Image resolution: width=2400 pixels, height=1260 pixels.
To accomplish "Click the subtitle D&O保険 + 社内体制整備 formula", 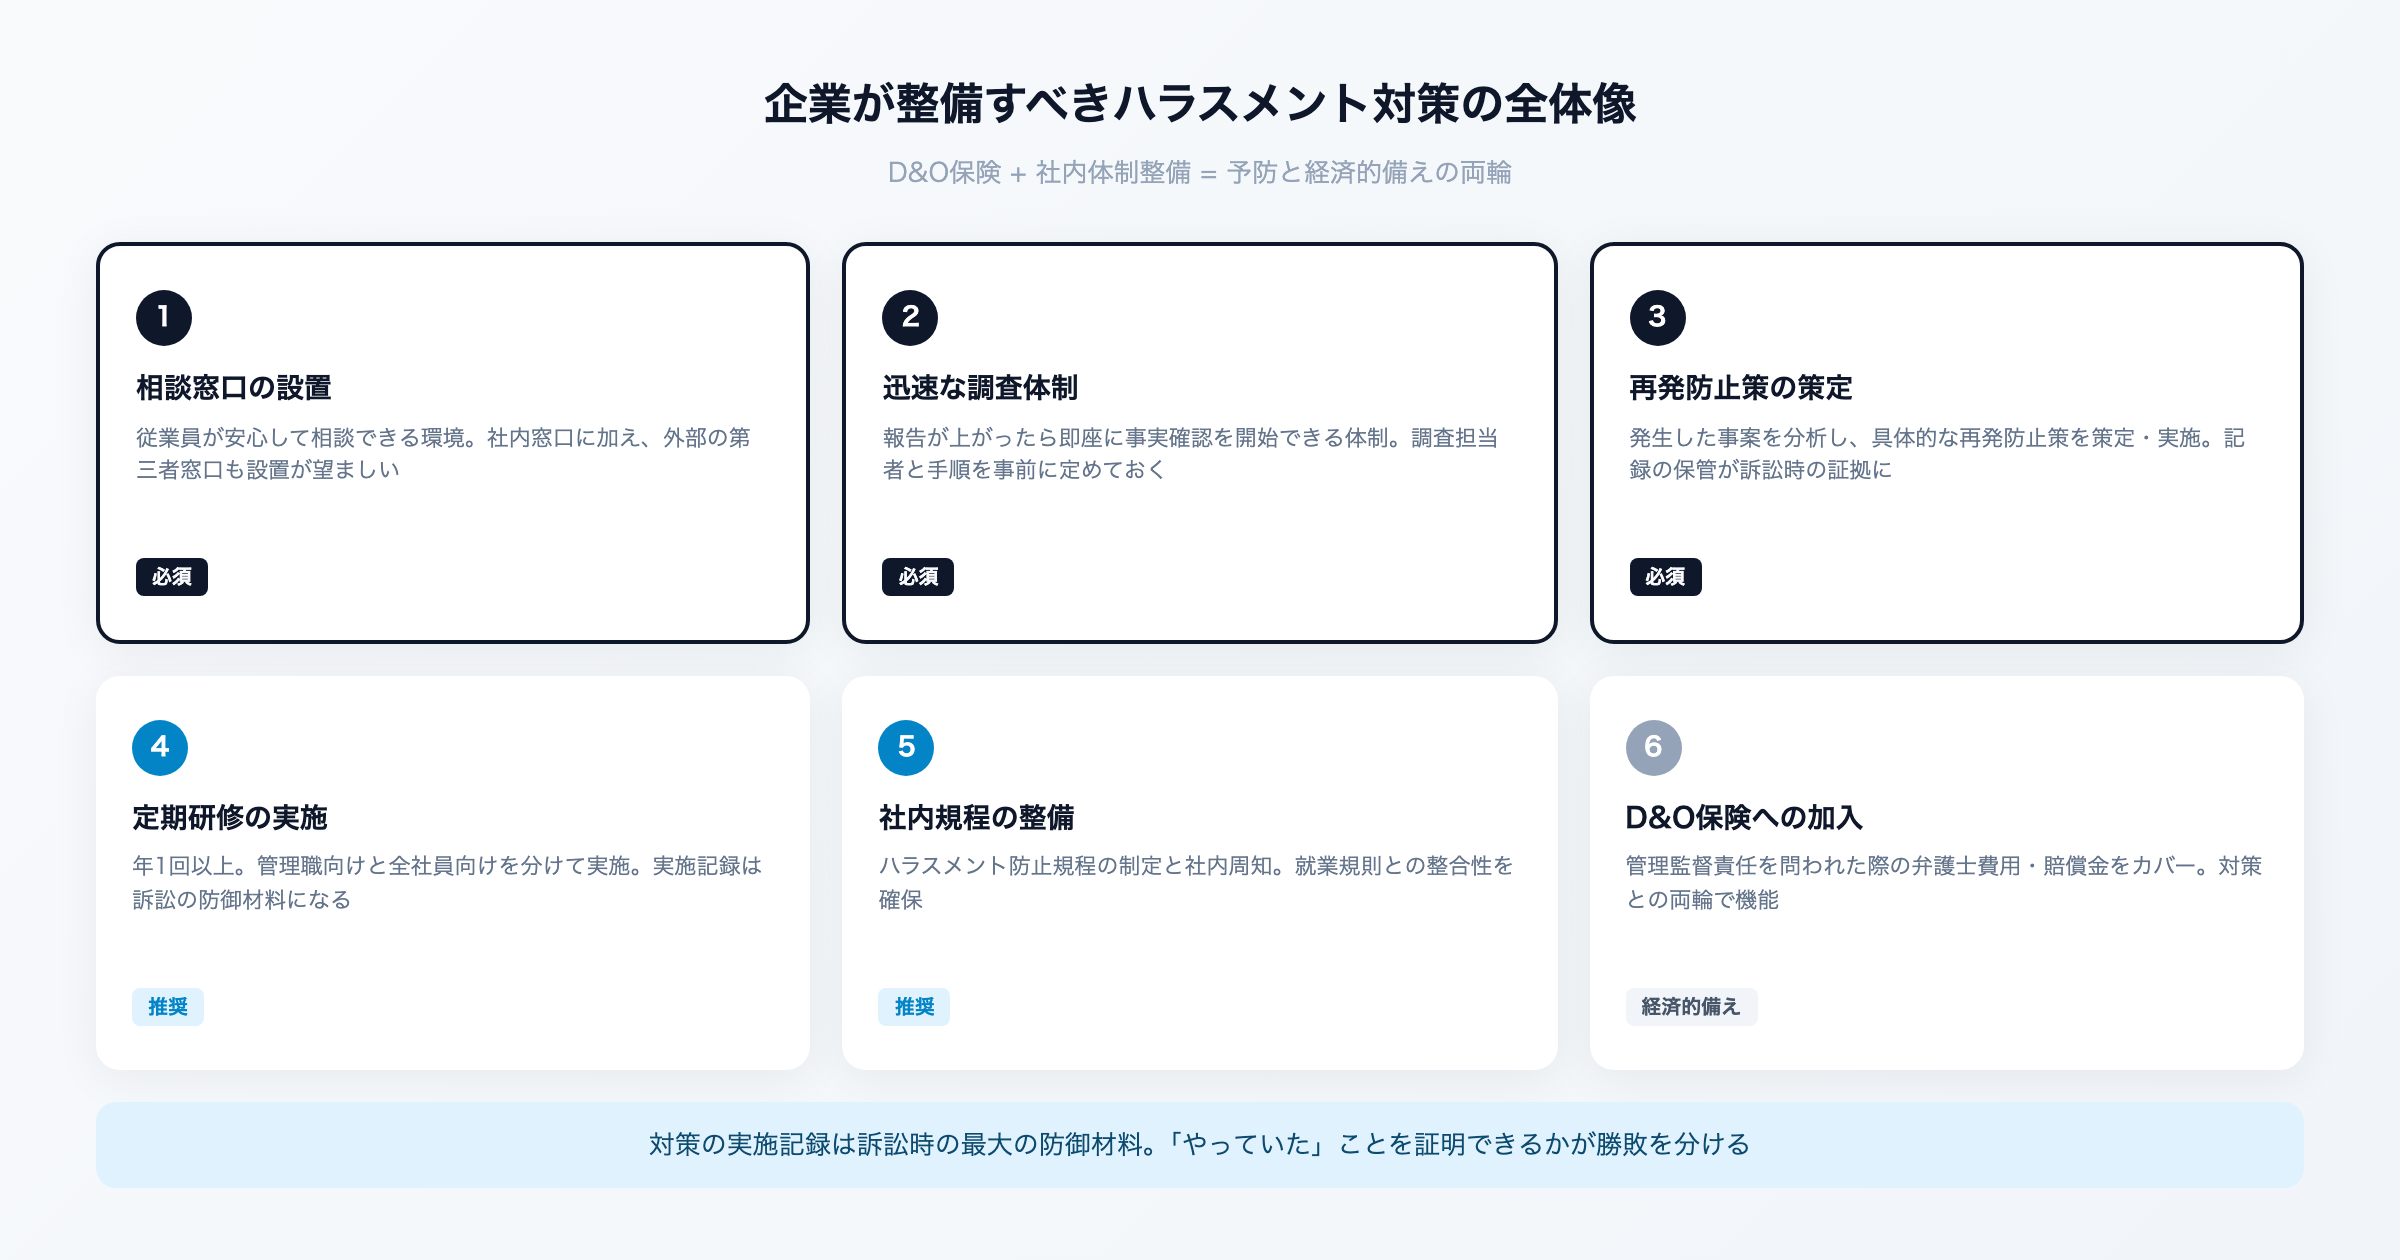I will click(x=1200, y=172).
